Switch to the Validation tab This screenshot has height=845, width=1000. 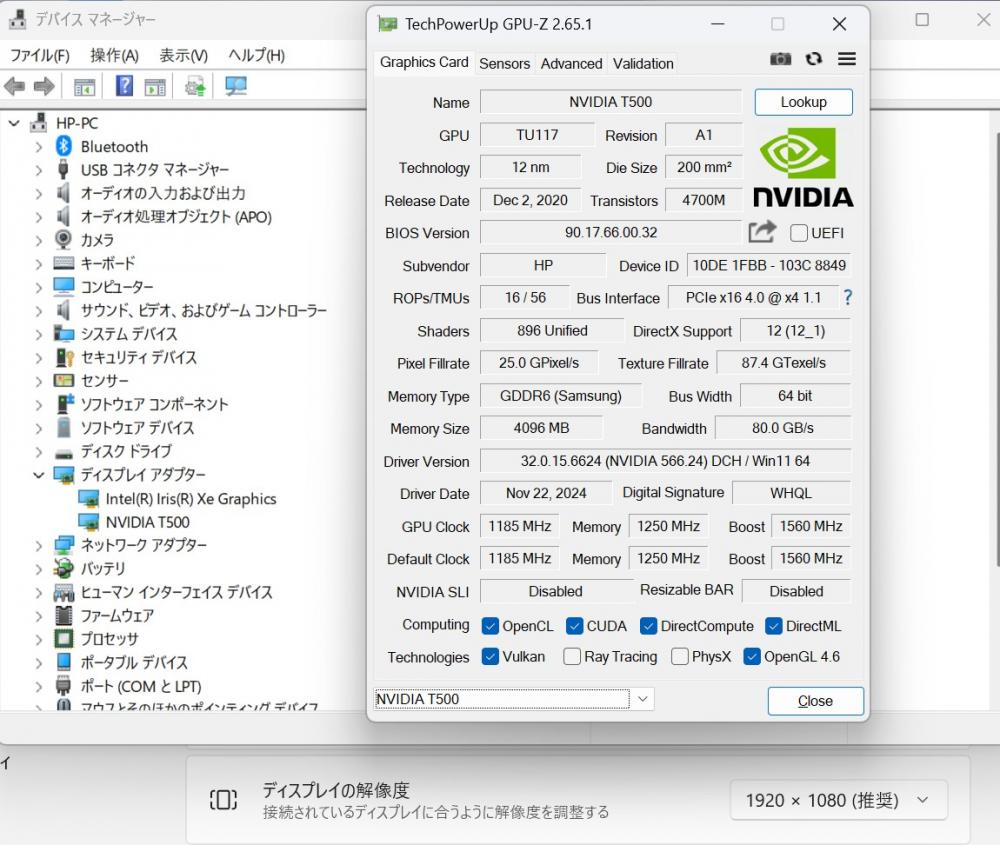coord(643,63)
